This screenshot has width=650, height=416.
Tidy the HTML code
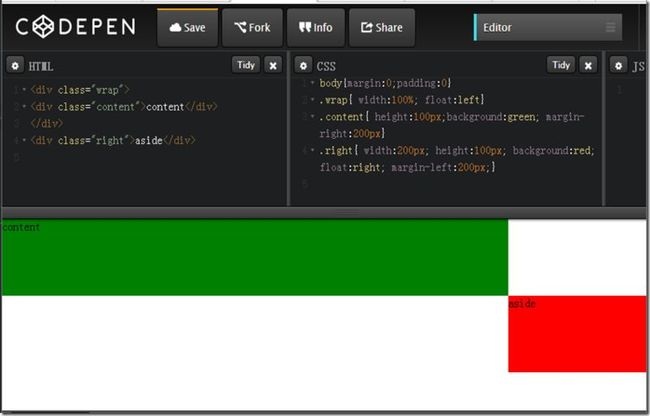click(246, 65)
